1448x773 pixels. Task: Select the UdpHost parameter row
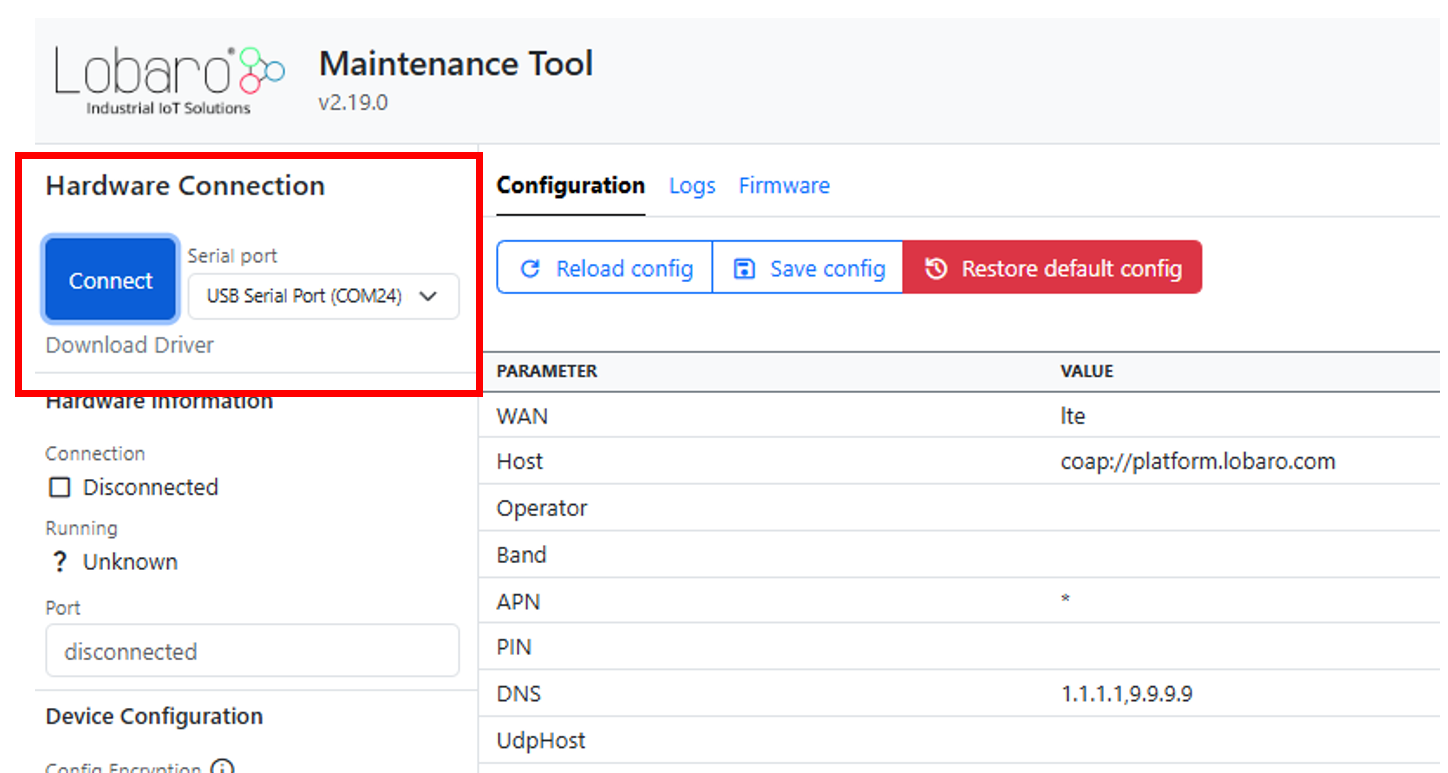[963, 740]
